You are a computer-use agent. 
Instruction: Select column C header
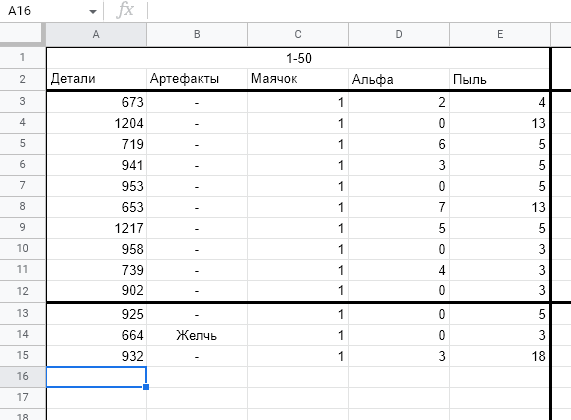point(298,35)
